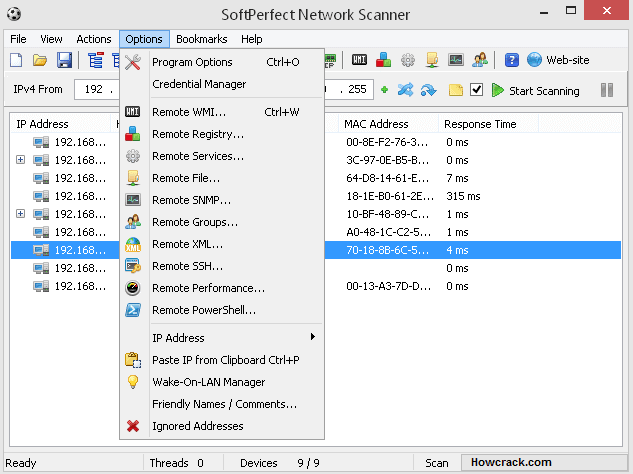Click the Paste IP clipboard icon
This screenshot has height=474, width=633.
pos(133,360)
